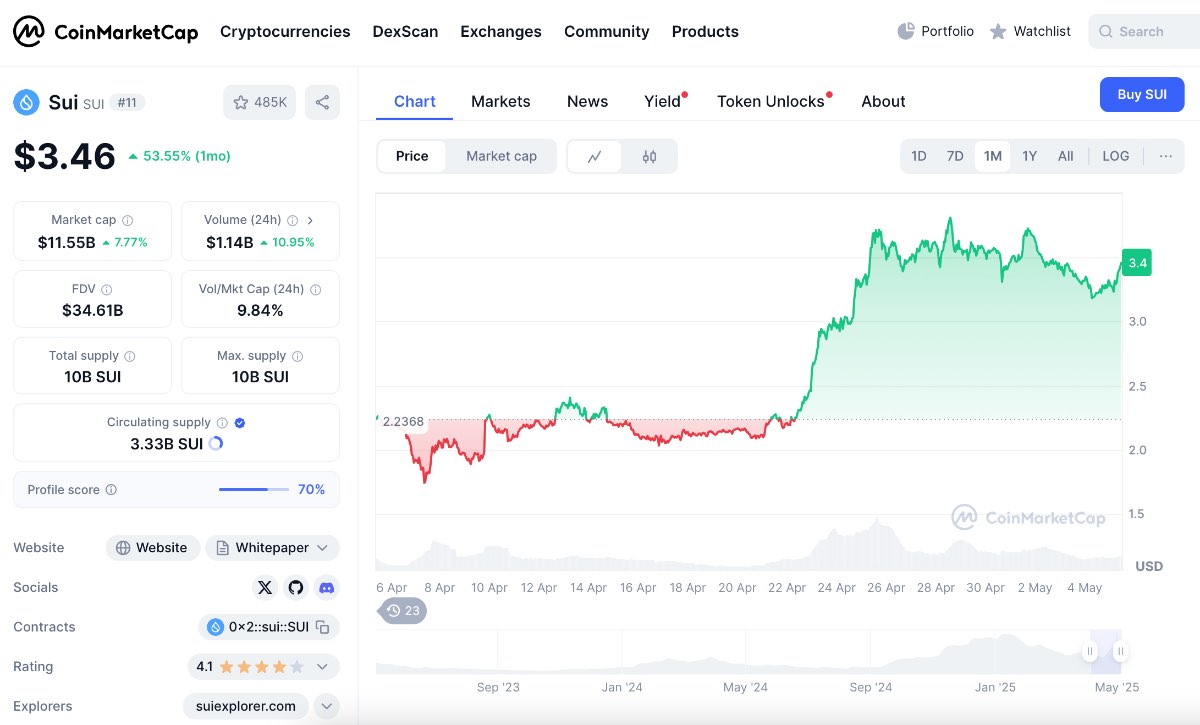Click the 53.55% (1mo) price change text

pos(187,156)
